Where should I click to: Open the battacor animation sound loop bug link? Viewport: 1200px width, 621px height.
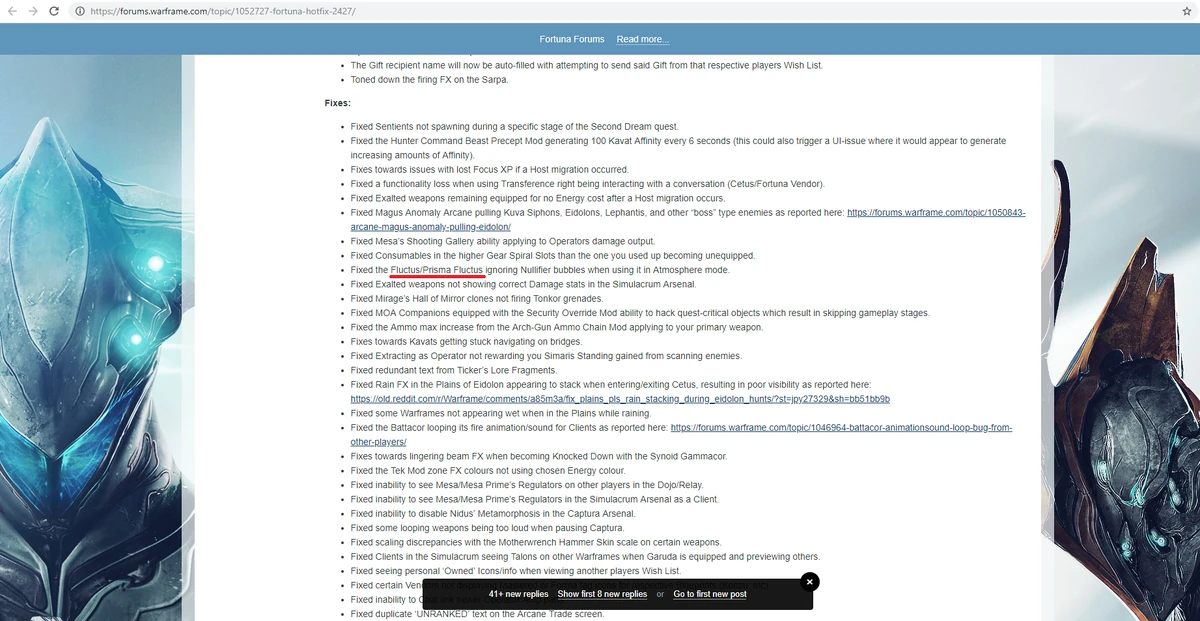(x=681, y=434)
